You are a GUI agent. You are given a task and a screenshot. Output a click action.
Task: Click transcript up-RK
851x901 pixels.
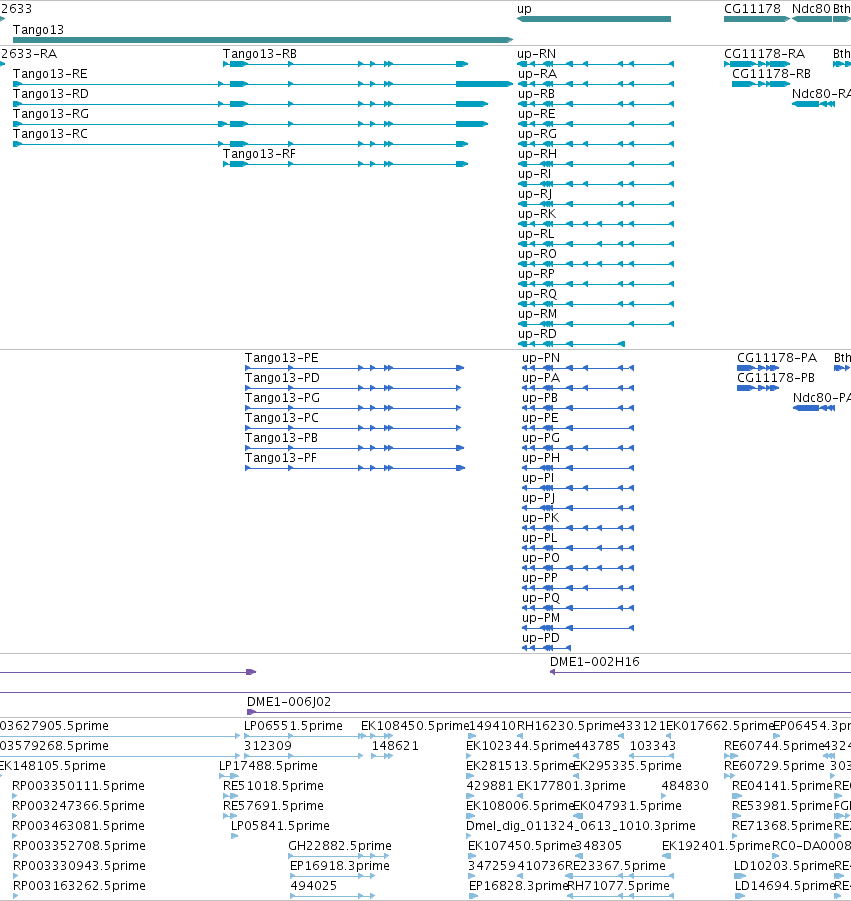click(596, 224)
